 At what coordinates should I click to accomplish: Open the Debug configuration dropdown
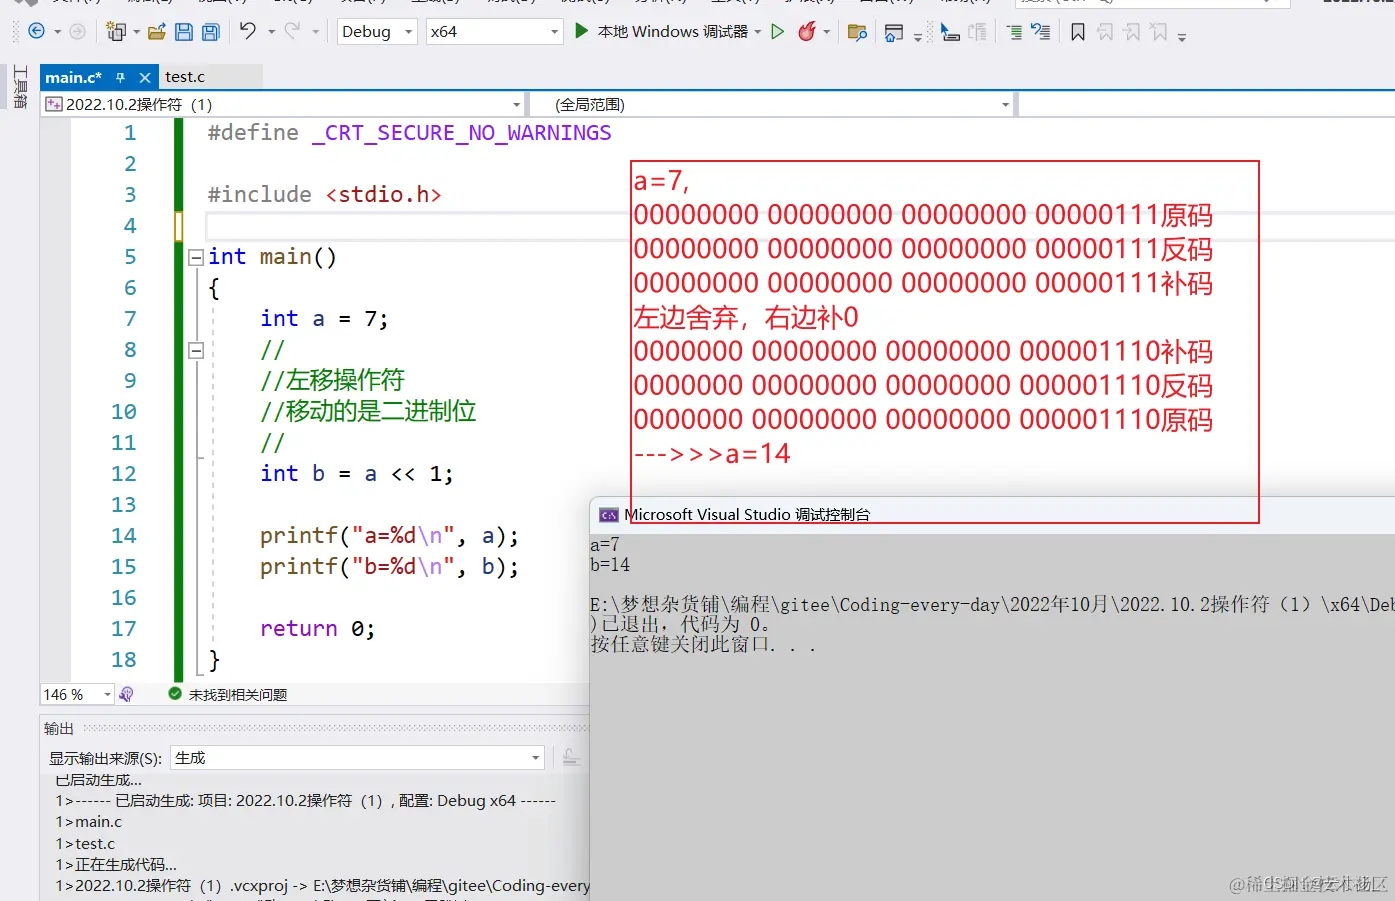(x=377, y=32)
